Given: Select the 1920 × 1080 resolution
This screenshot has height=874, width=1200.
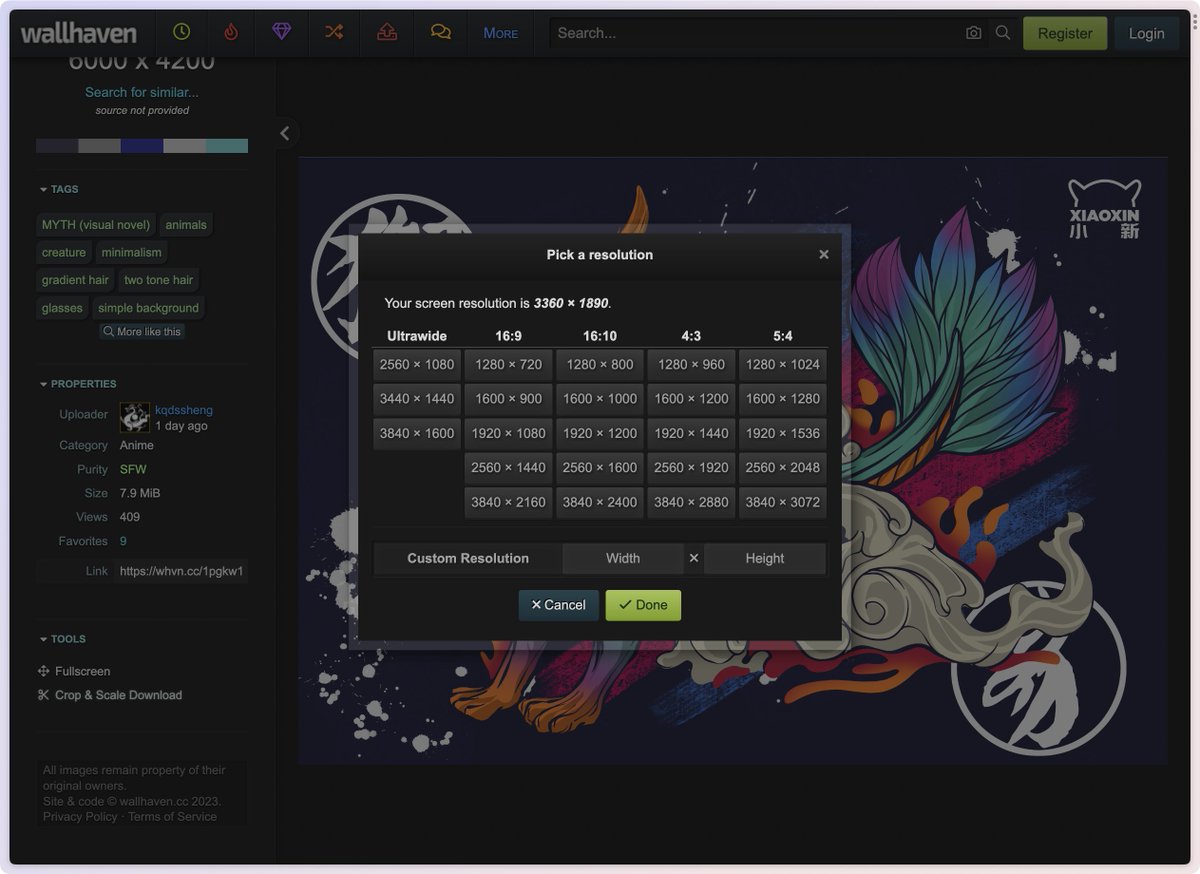Looking at the screenshot, I should (x=508, y=433).
